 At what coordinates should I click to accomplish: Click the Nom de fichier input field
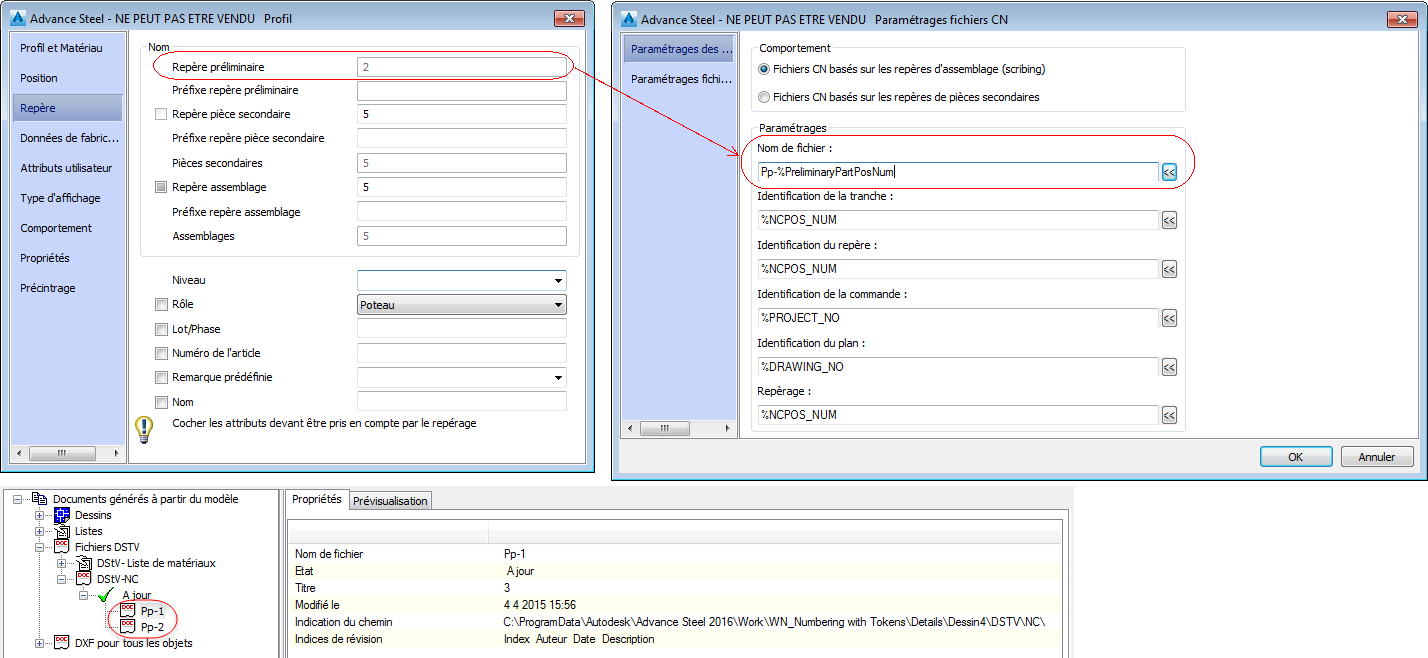coord(958,172)
